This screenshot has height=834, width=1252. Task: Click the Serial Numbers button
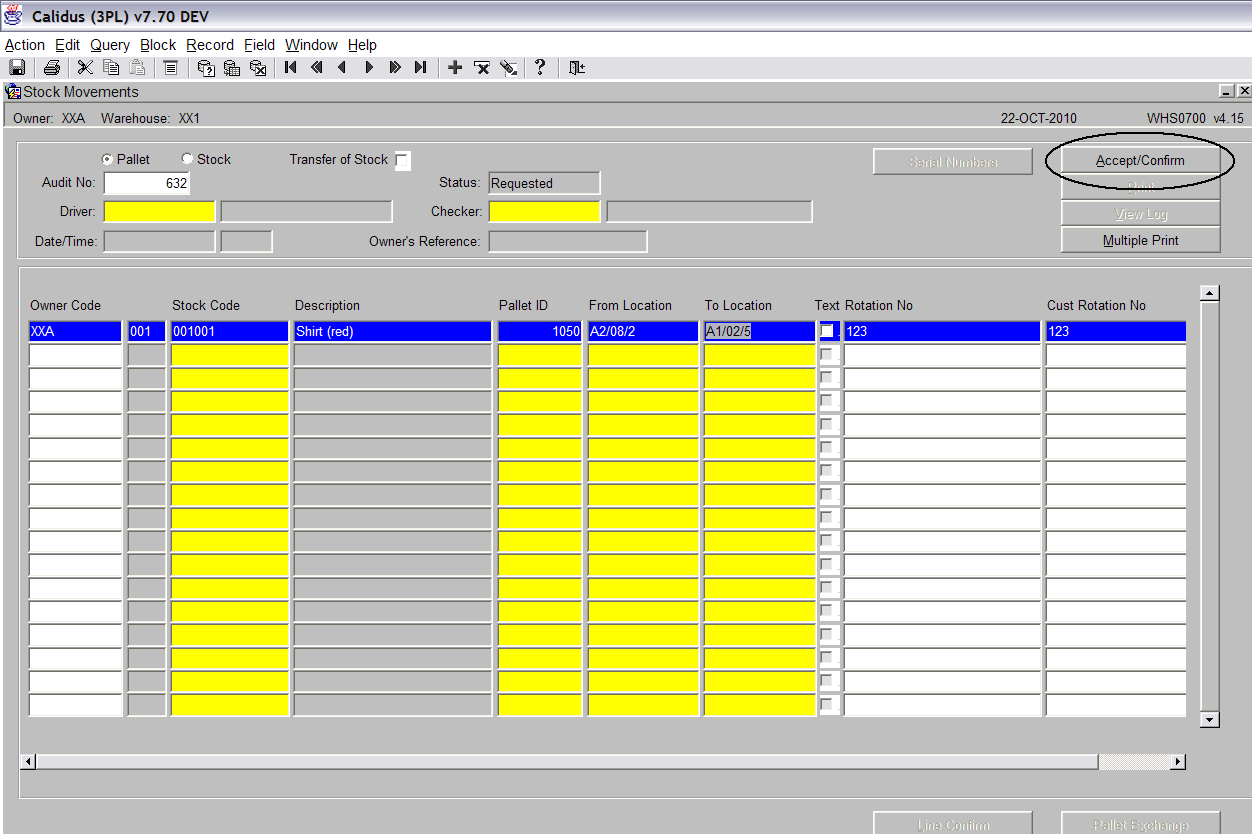point(952,162)
